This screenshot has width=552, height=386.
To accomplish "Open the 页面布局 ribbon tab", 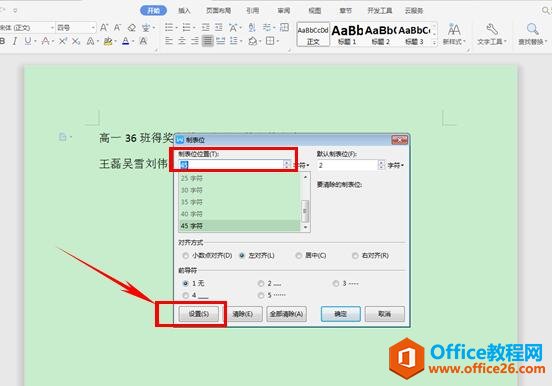I will (x=218, y=11).
